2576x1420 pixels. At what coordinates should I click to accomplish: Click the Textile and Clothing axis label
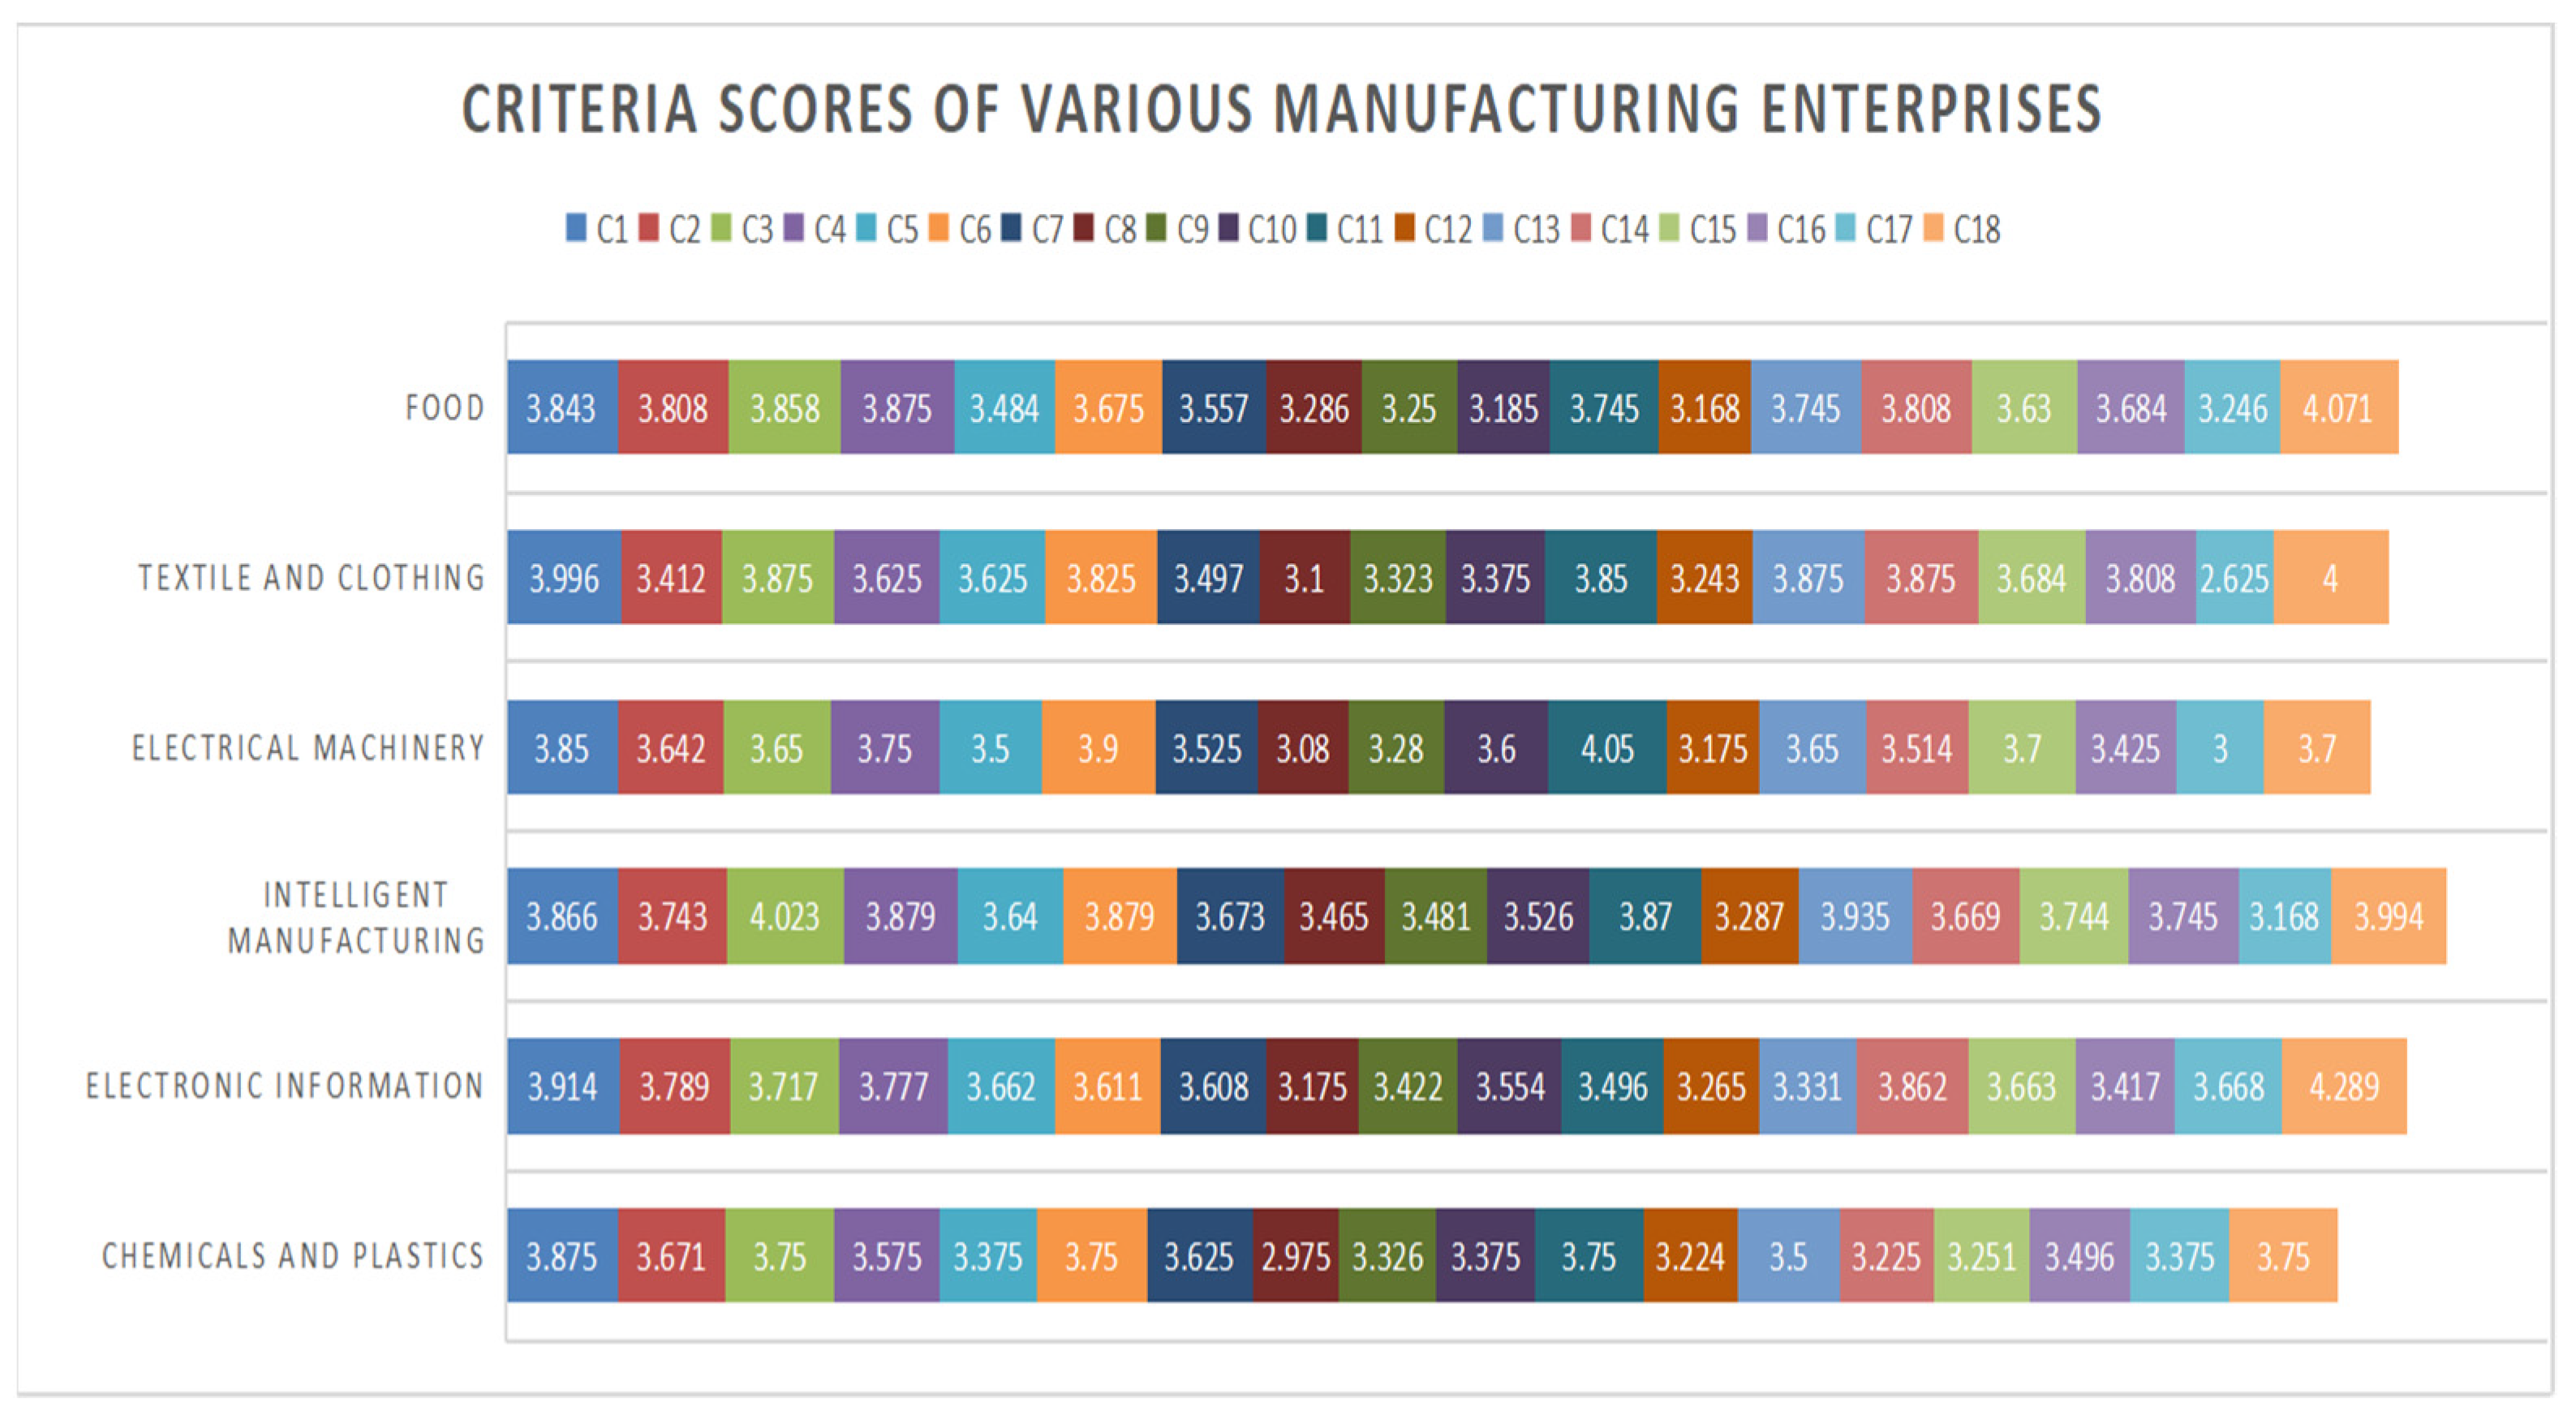(311, 578)
